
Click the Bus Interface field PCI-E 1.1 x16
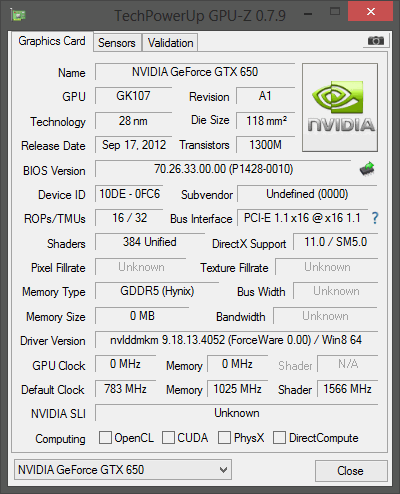(302, 218)
